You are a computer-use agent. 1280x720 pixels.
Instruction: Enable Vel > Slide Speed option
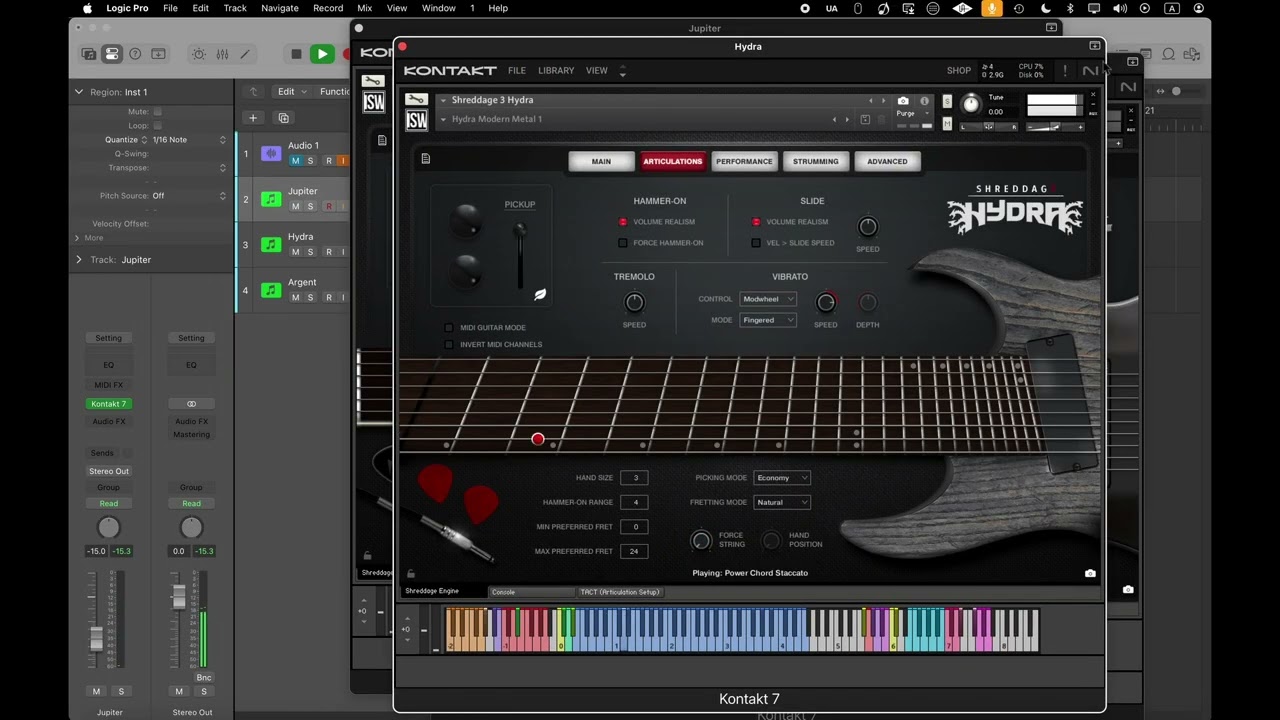coord(756,243)
